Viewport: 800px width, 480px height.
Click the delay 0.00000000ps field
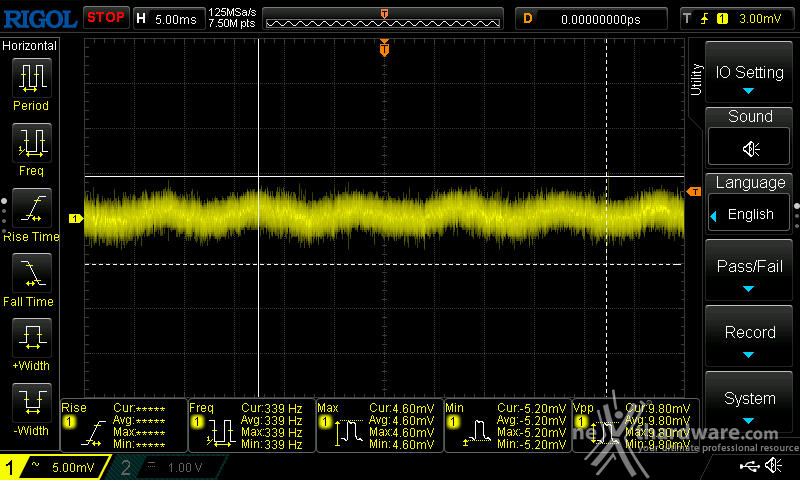(591, 19)
